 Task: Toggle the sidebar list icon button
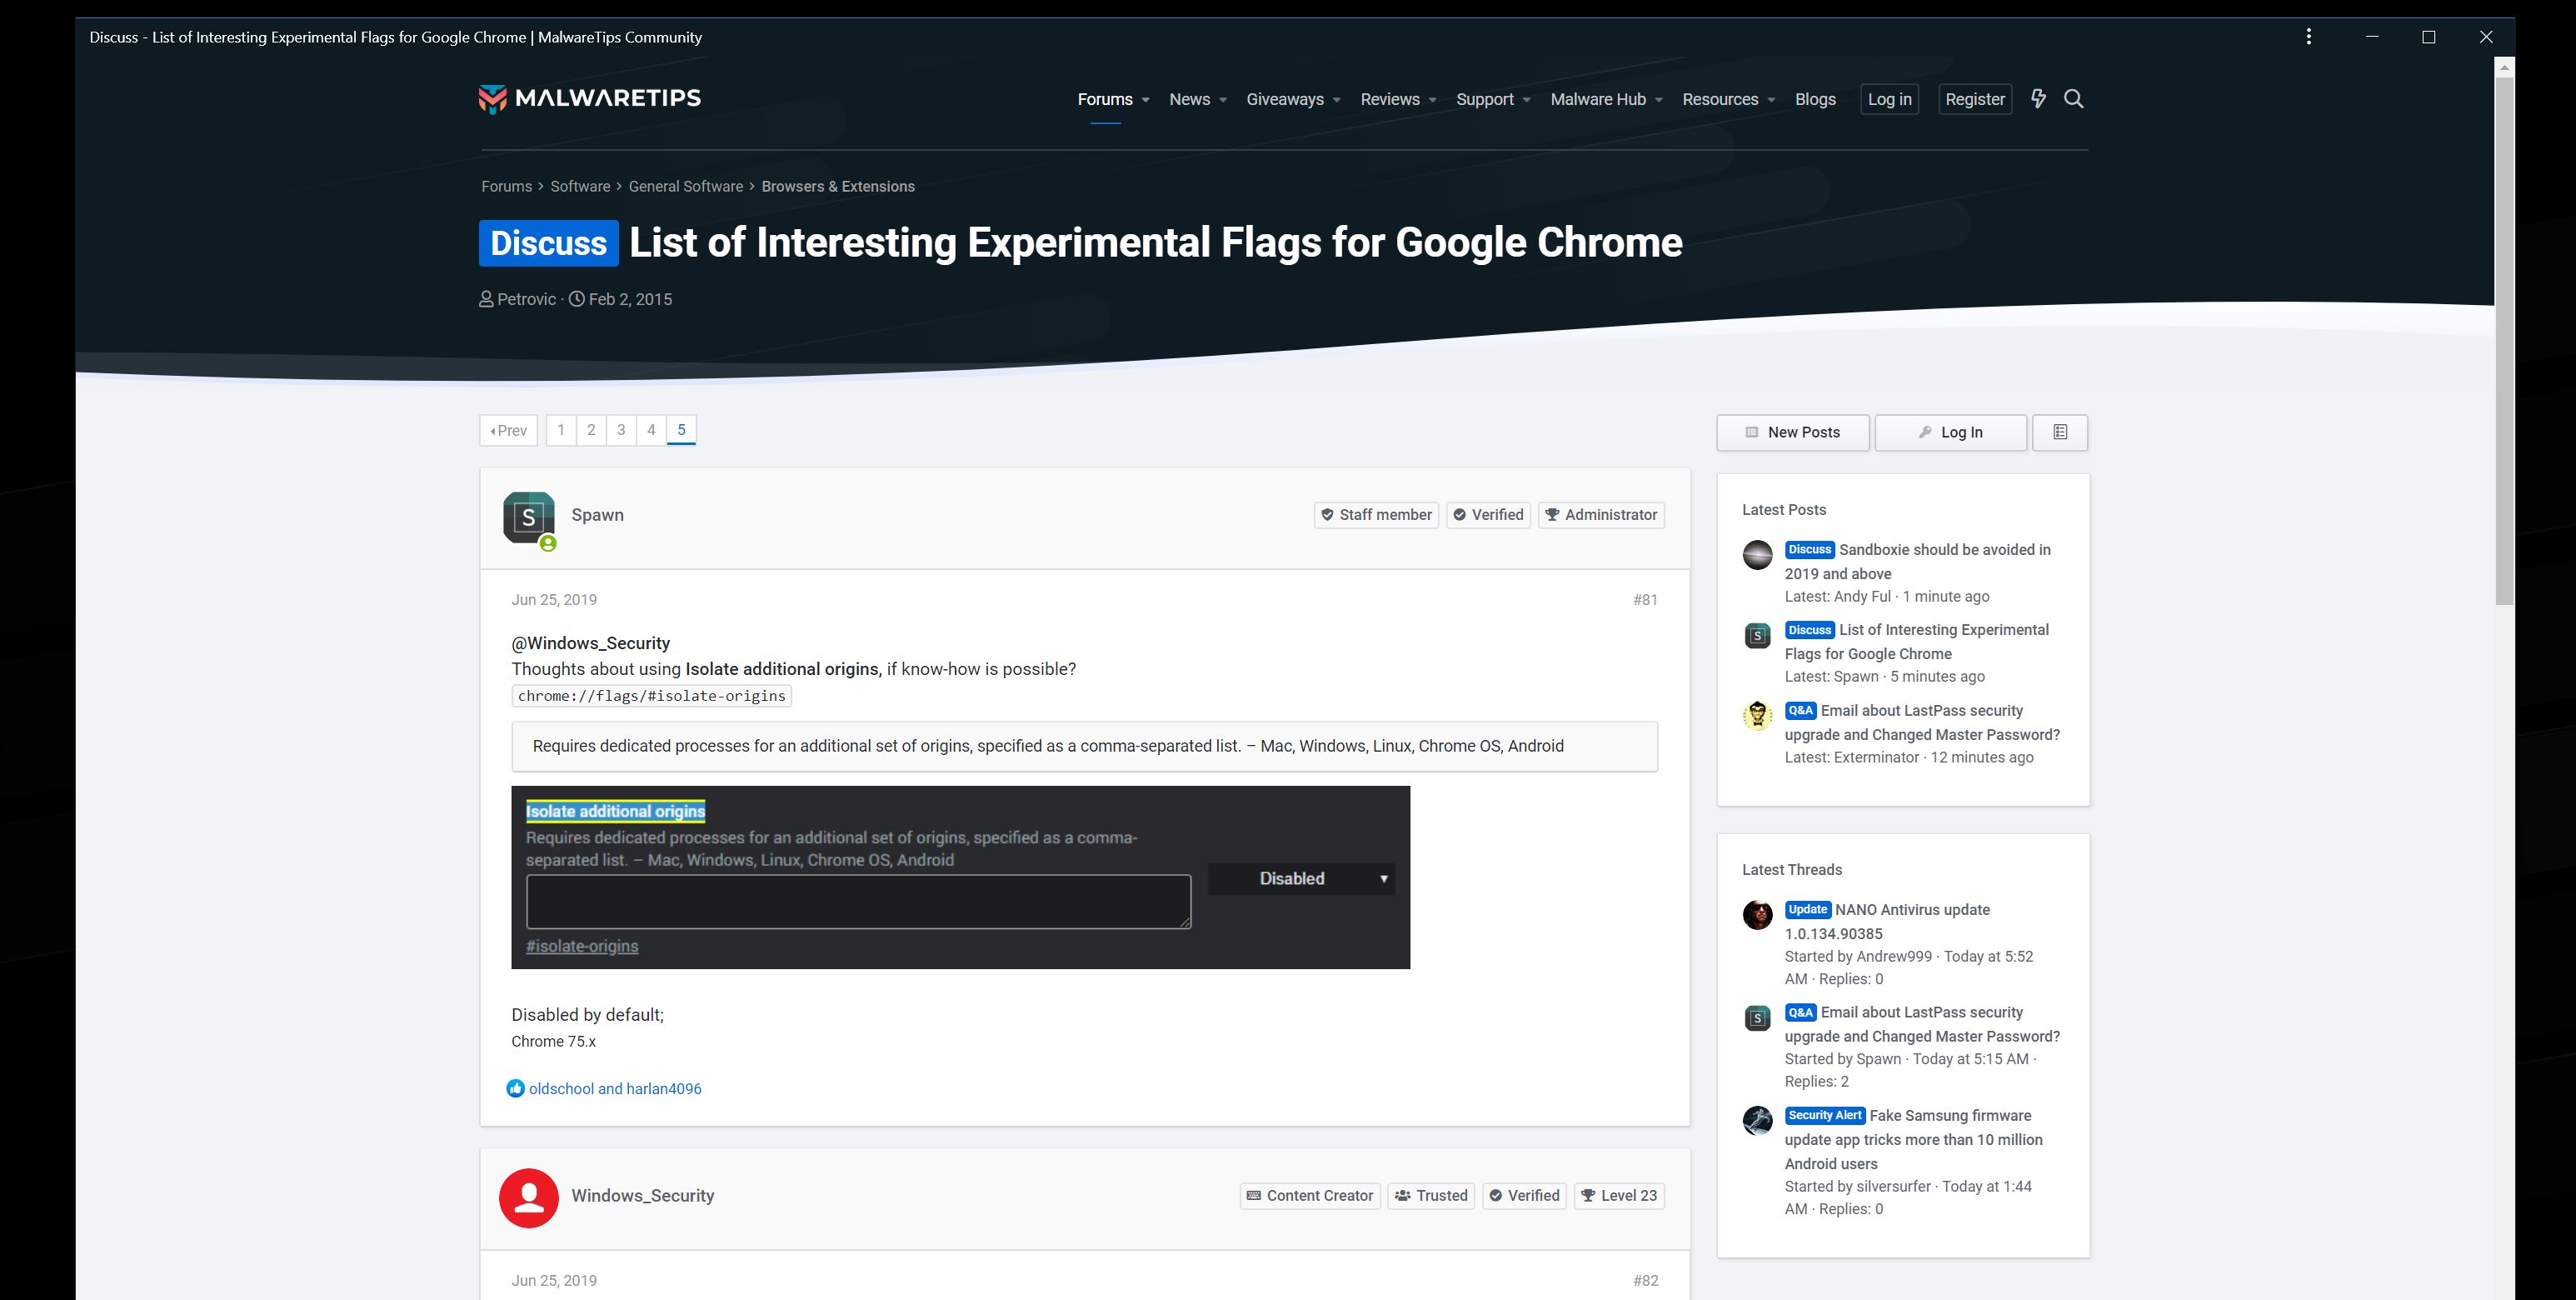click(2060, 432)
